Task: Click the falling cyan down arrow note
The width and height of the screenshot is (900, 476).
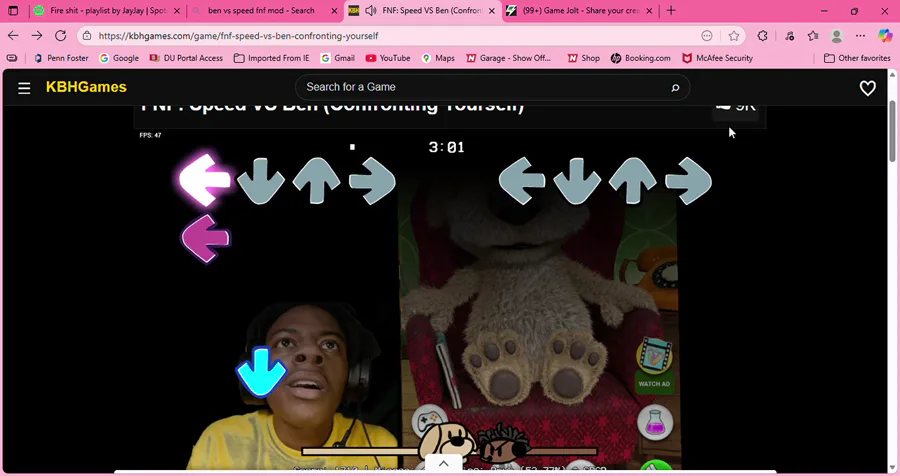Action: click(x=261, y=371)
